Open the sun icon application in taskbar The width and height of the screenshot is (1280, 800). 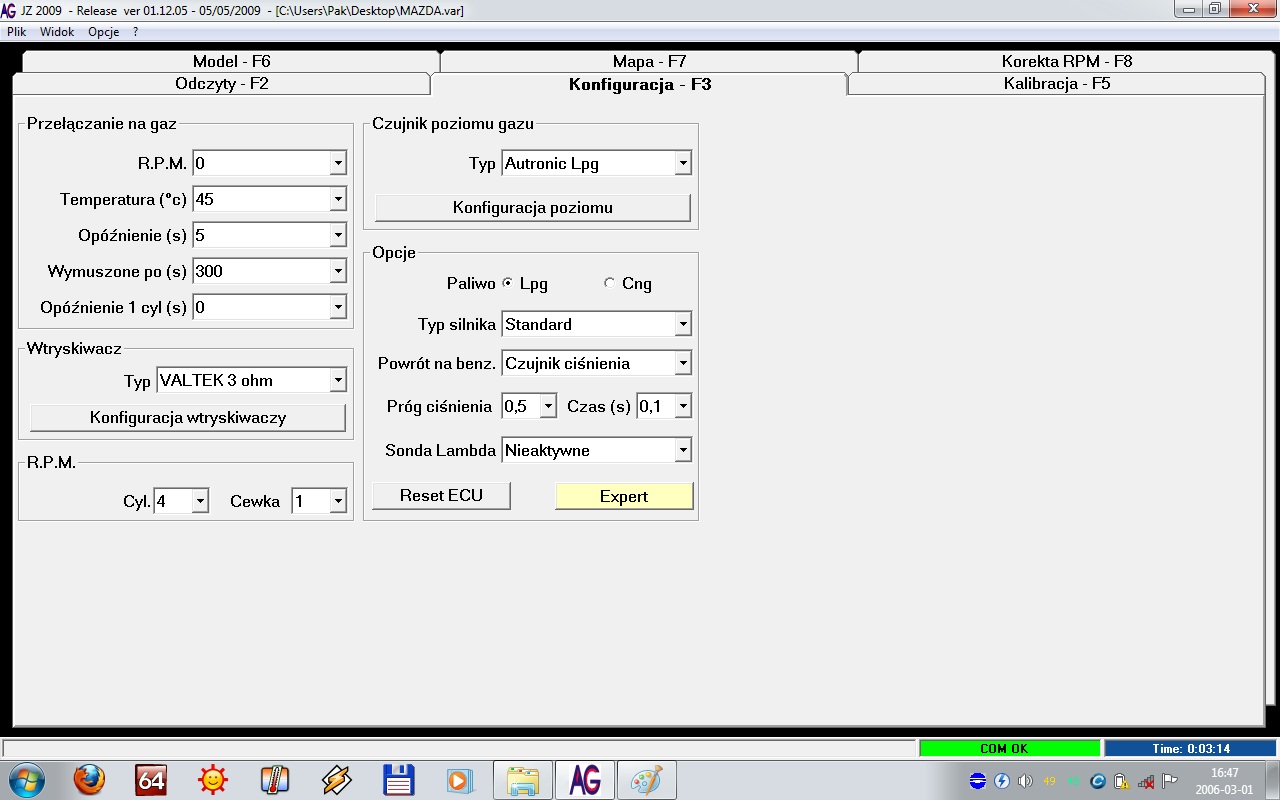[213, 779]
